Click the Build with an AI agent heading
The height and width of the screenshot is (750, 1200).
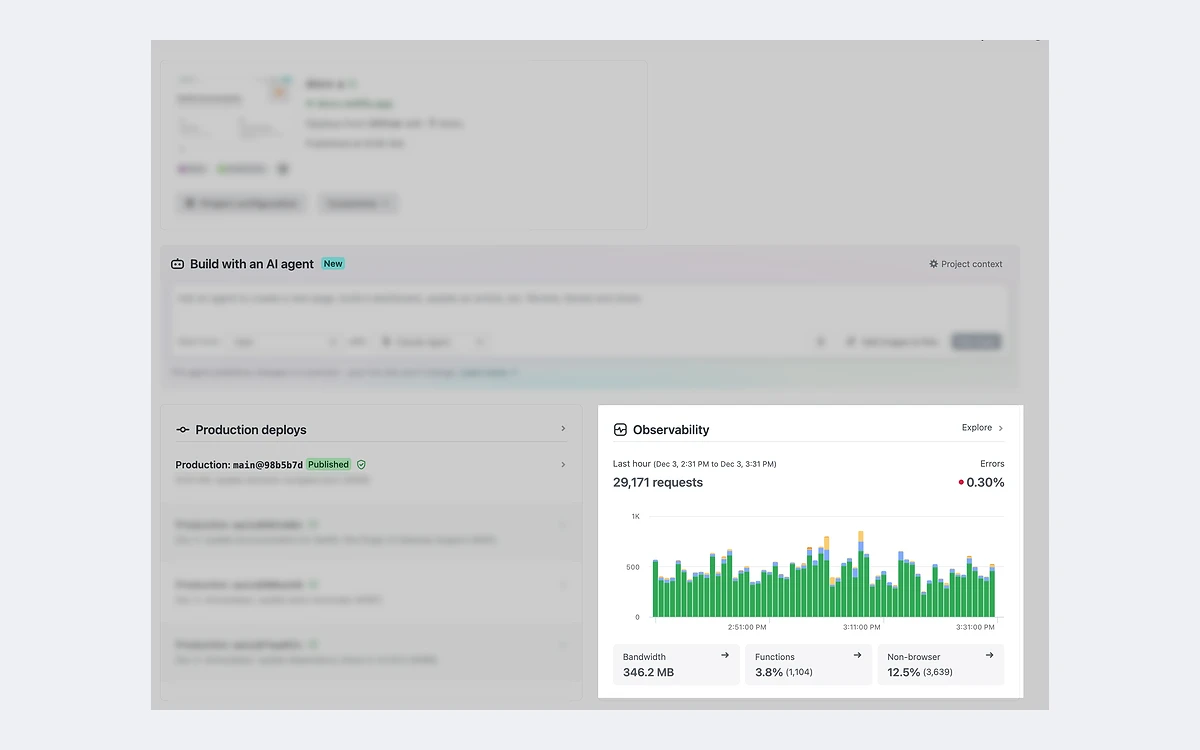tap(252, 264)
